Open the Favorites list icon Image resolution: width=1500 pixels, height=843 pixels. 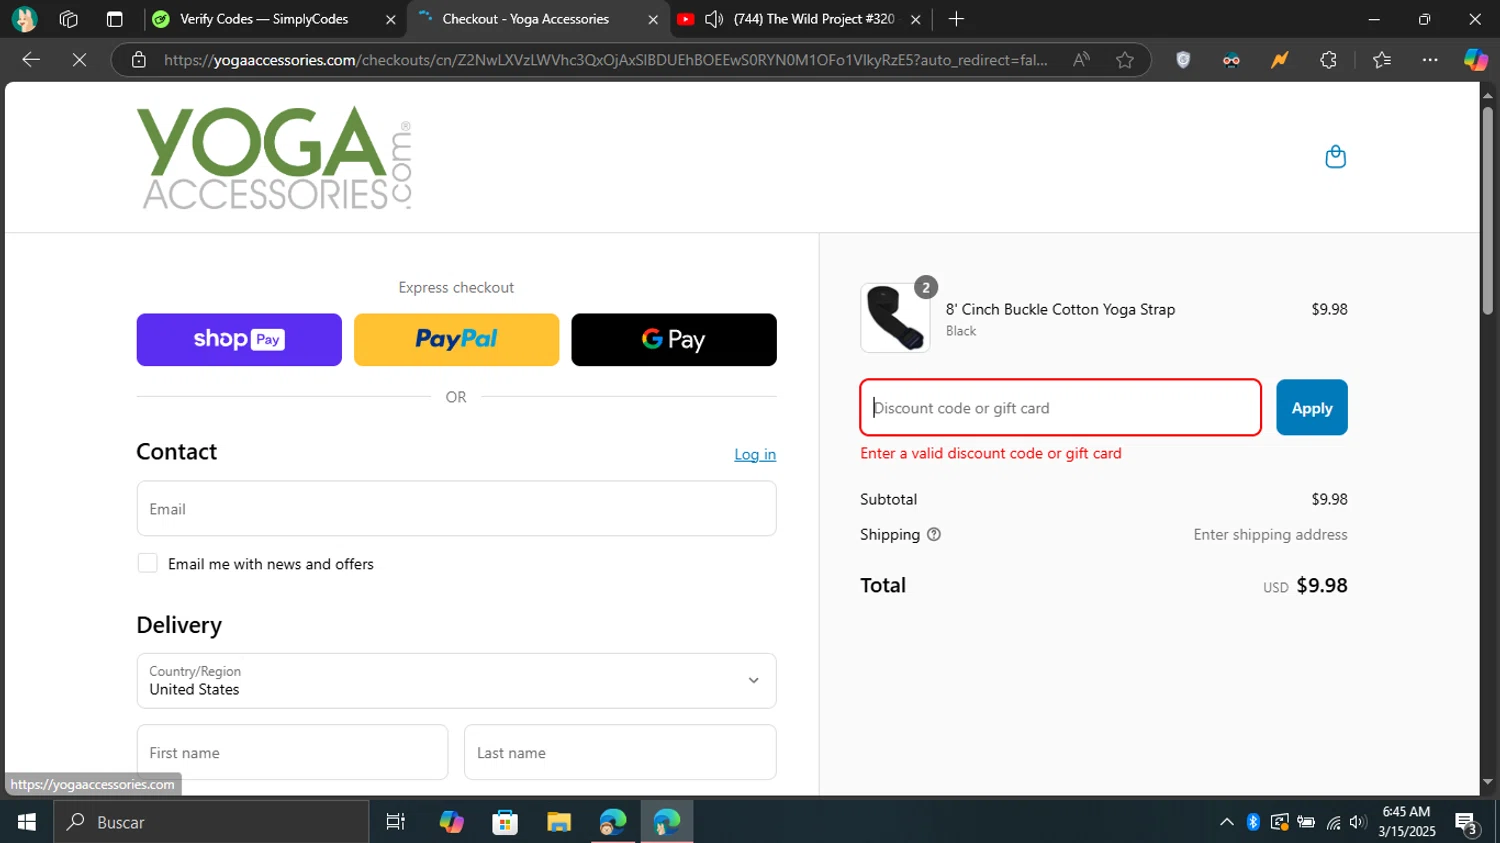(x=1382, y=60)
